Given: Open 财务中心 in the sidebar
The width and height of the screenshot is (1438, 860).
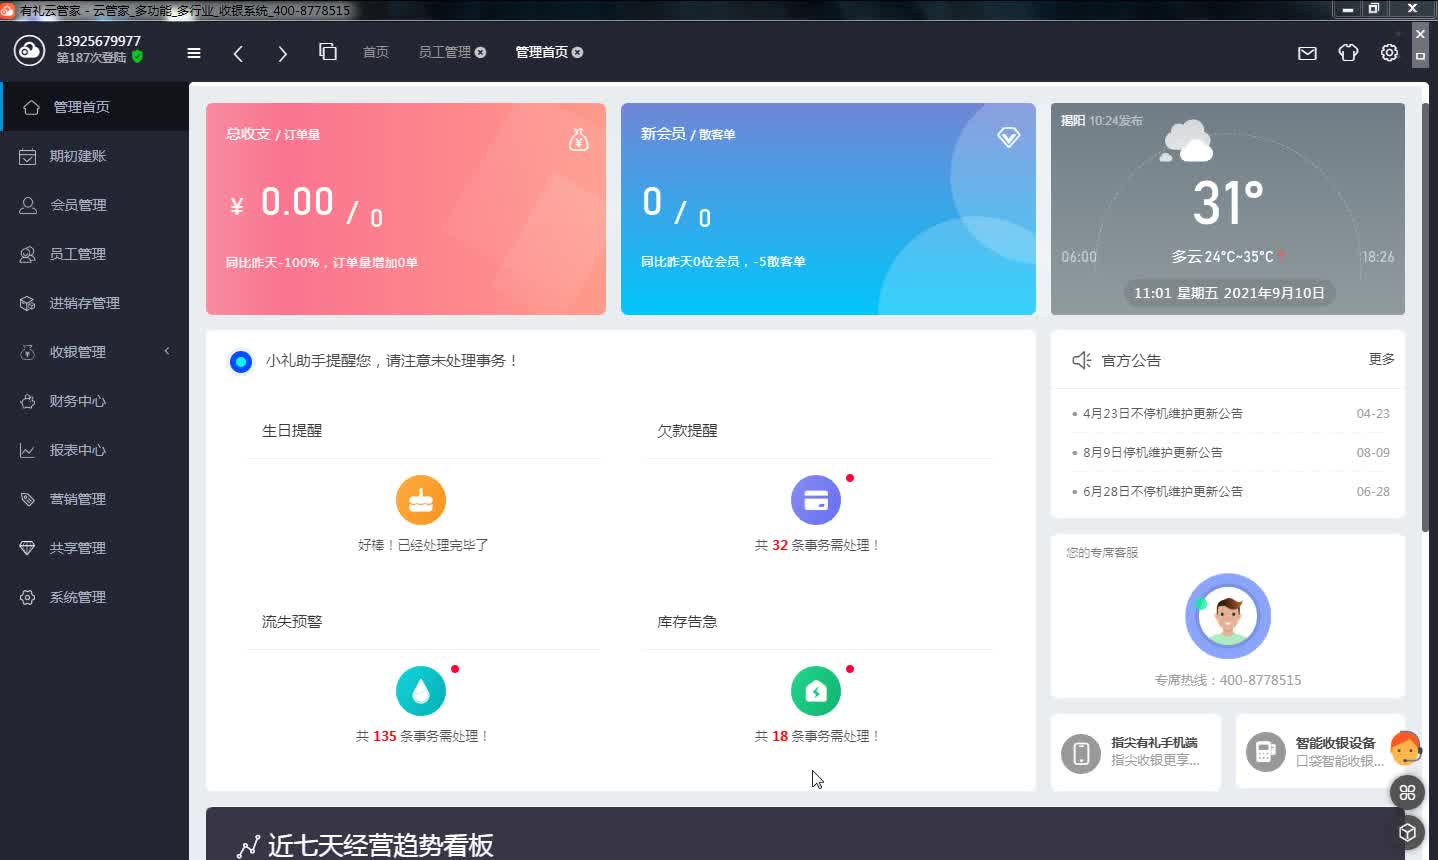Looking at the screenshot, I should coord(95,401).
